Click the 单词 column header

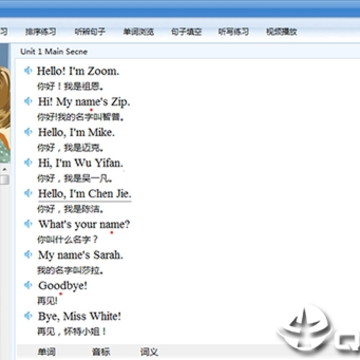coord(46,352)
